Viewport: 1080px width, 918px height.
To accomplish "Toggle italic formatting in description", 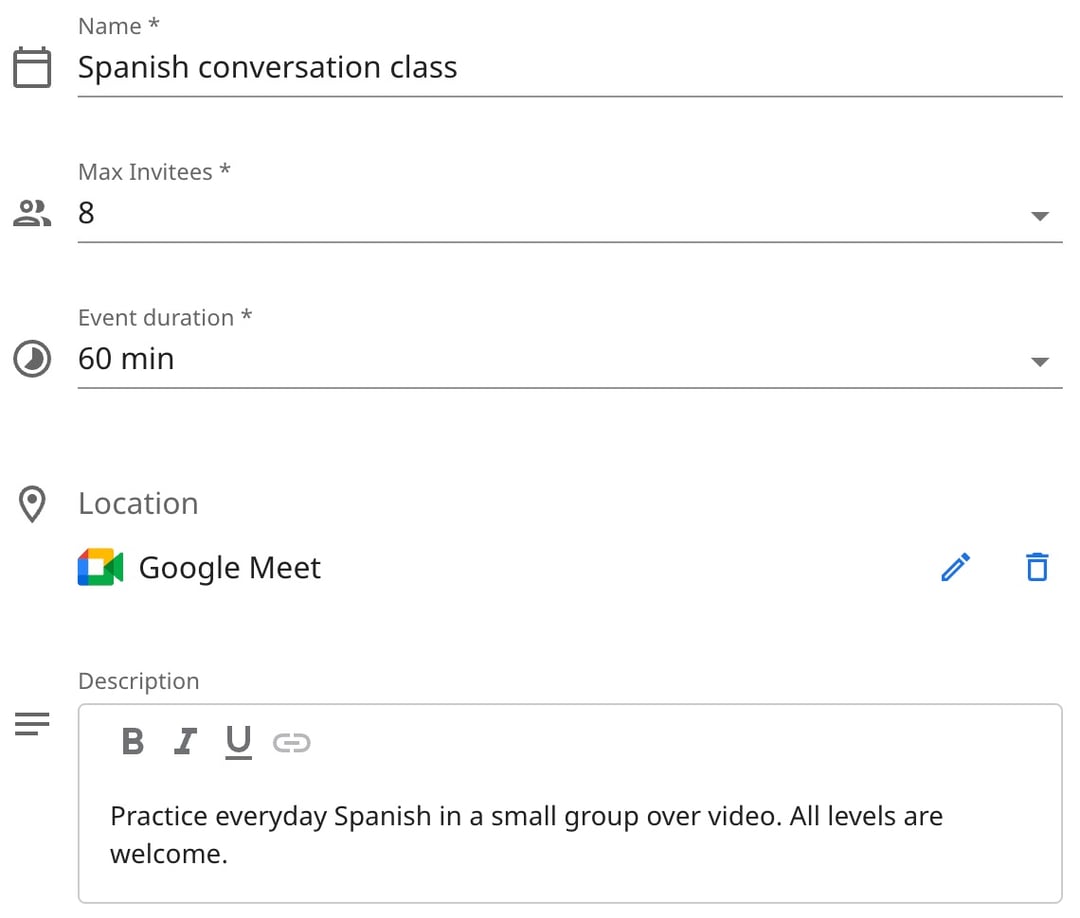I will (x=185, y=742).
